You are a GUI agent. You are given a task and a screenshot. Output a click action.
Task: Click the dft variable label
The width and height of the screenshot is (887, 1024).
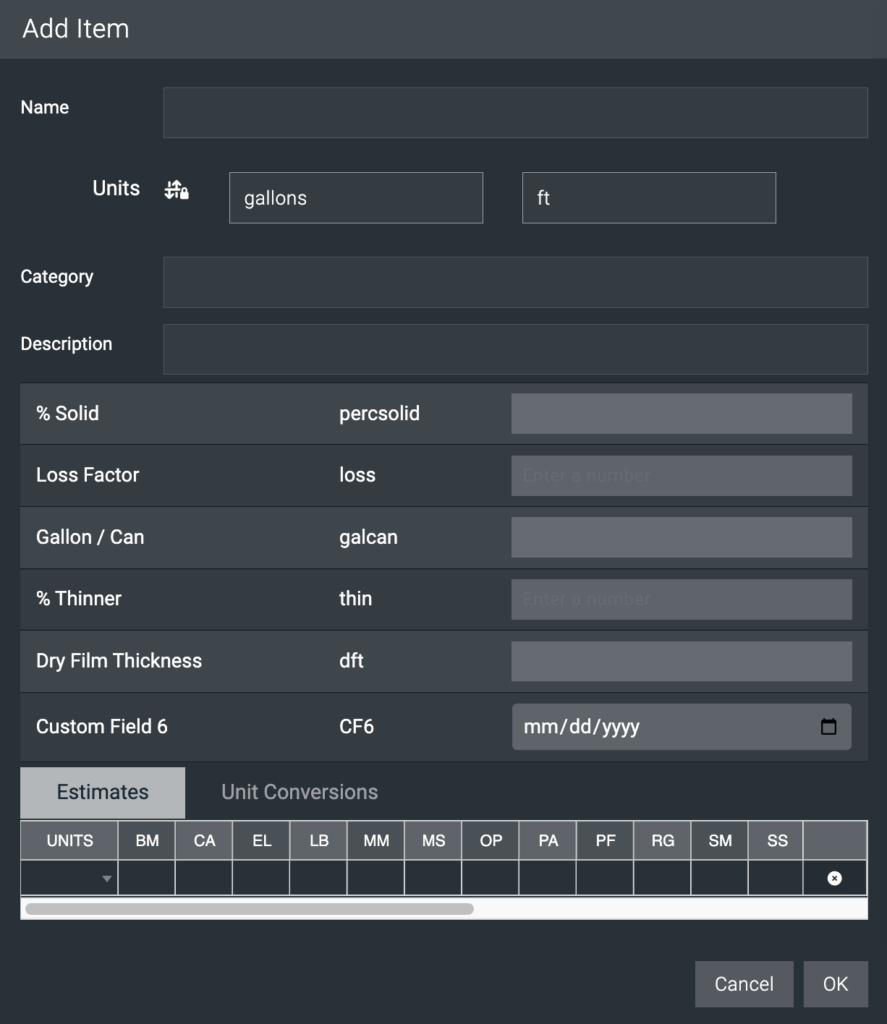pos(351,661)
